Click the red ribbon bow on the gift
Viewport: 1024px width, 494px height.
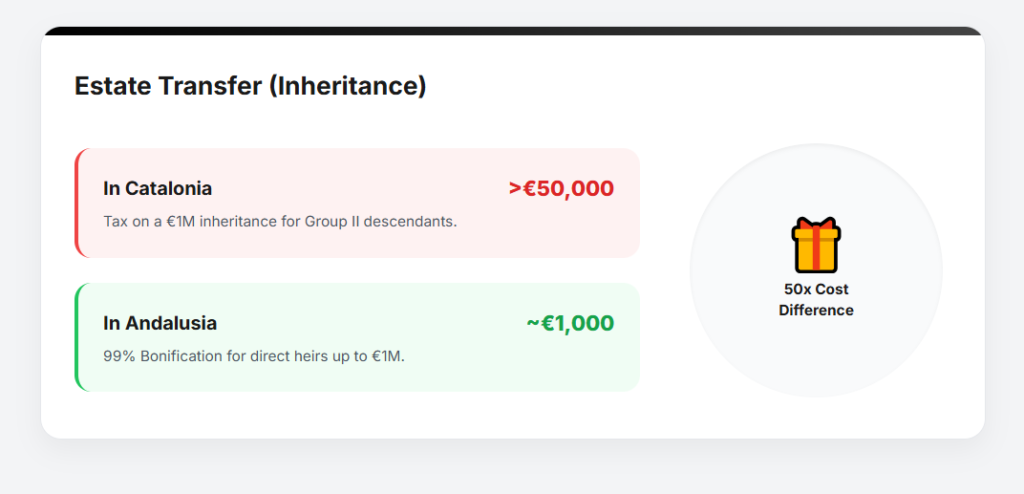tap(816, 225)
